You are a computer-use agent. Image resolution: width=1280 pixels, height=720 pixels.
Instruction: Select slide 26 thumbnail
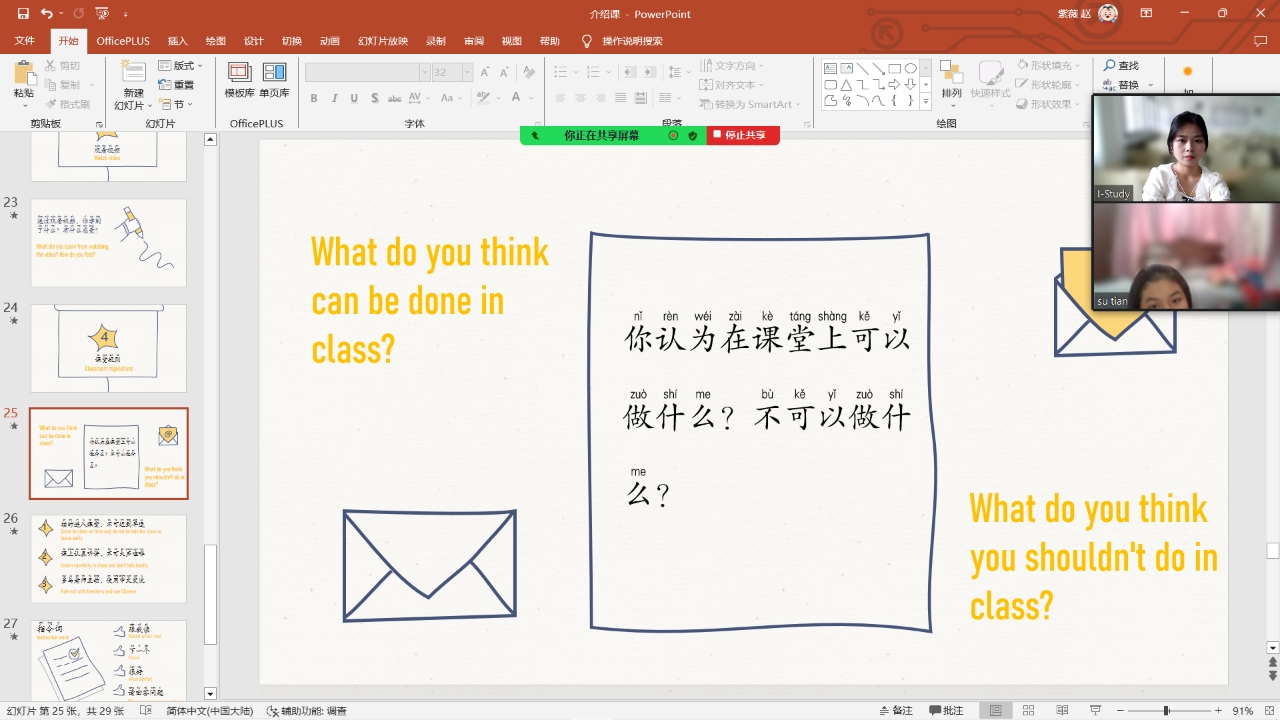(108, 559)
